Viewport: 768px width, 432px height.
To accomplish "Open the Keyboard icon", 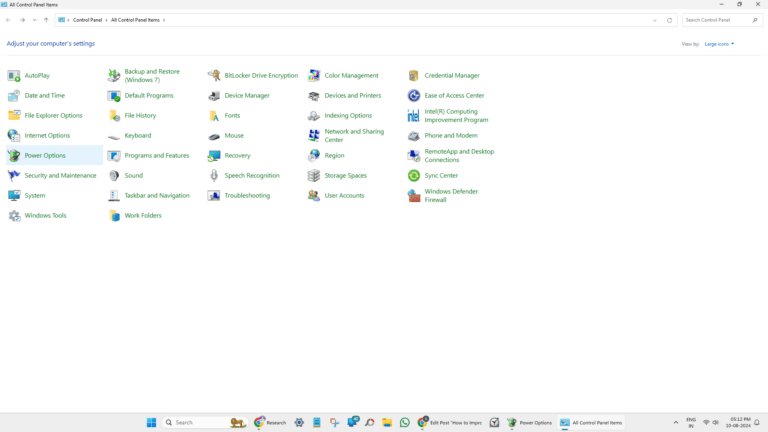I will tap(114, 136).
